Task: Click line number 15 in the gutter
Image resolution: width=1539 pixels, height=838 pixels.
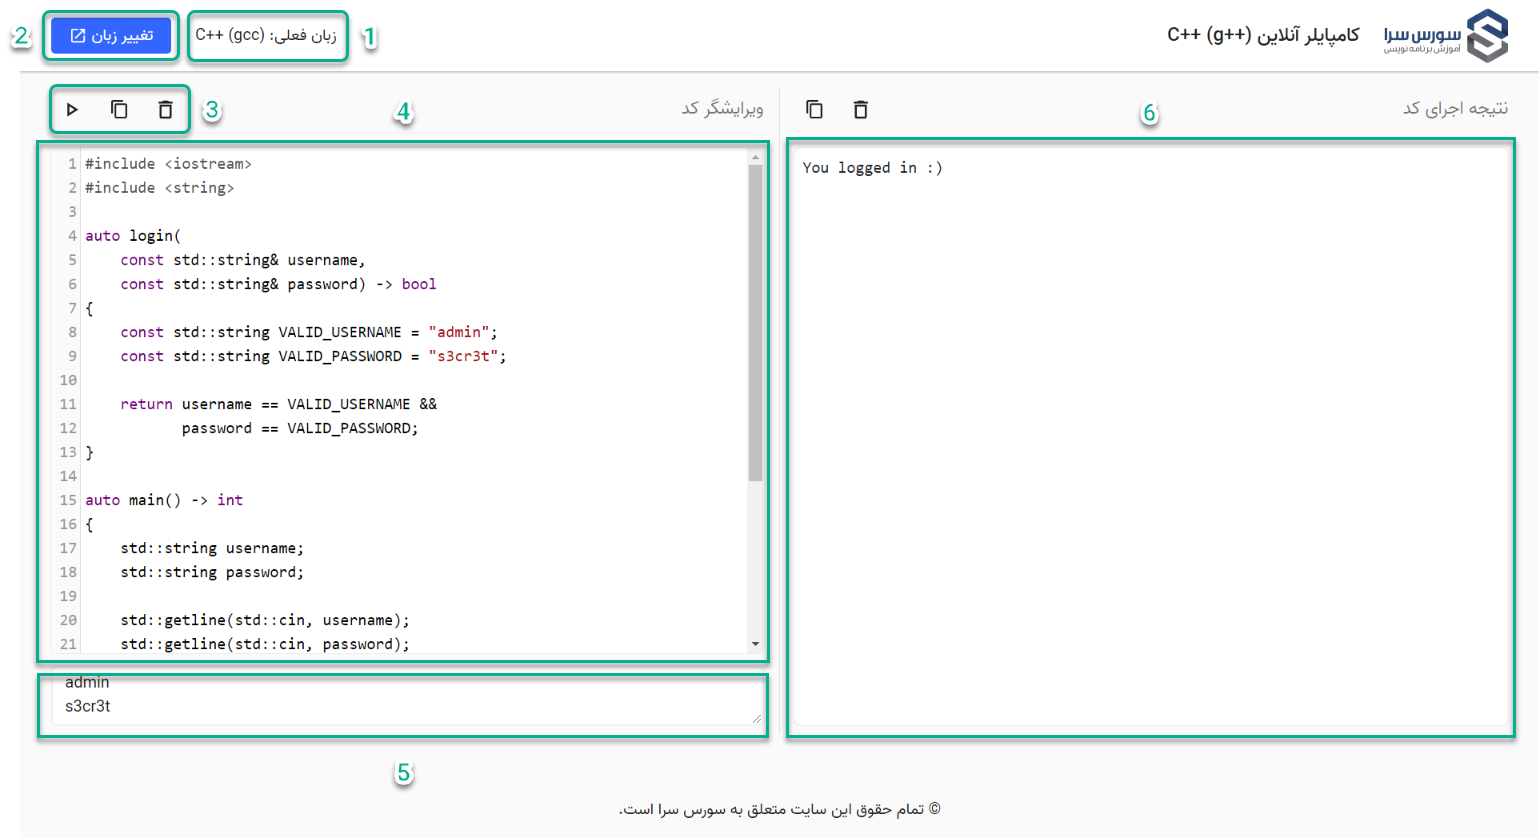Action: point(68,500)
